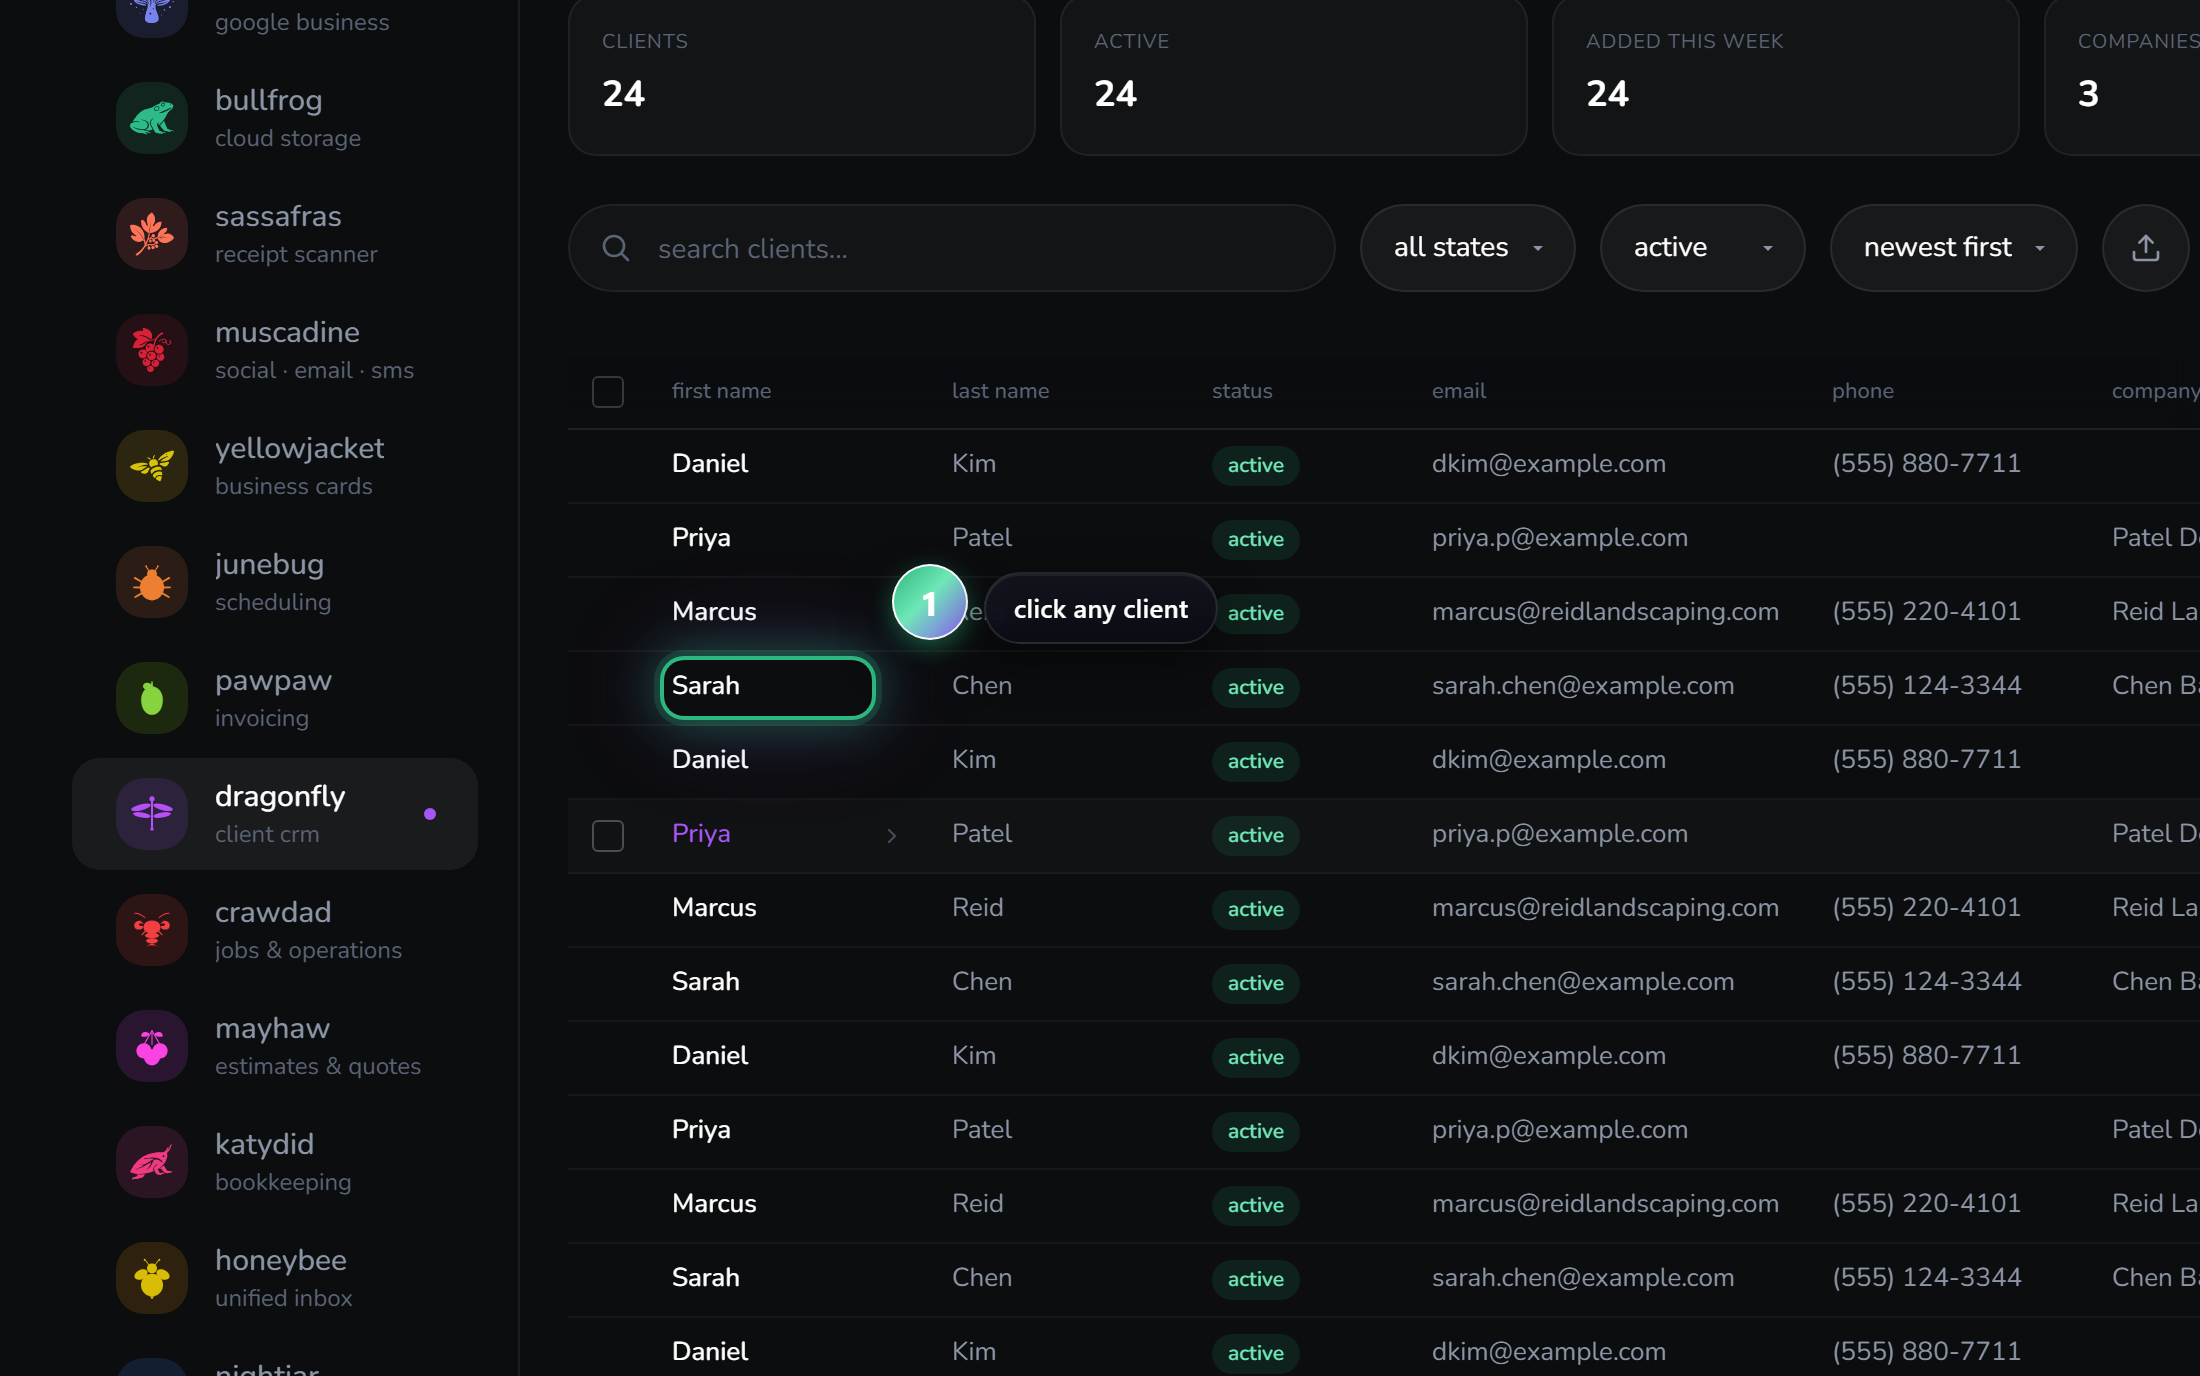Click the email column header
This screenshot has width=2200, height=1376.
(1459, 391)
